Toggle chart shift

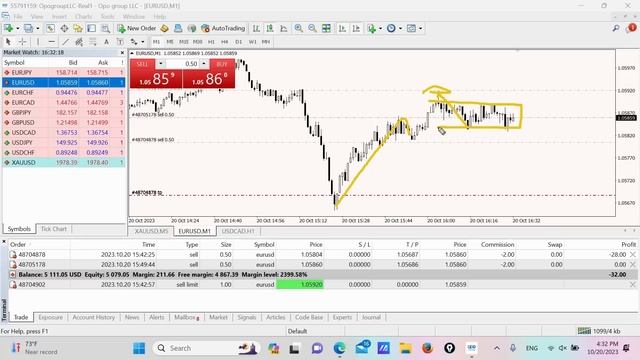356,28
